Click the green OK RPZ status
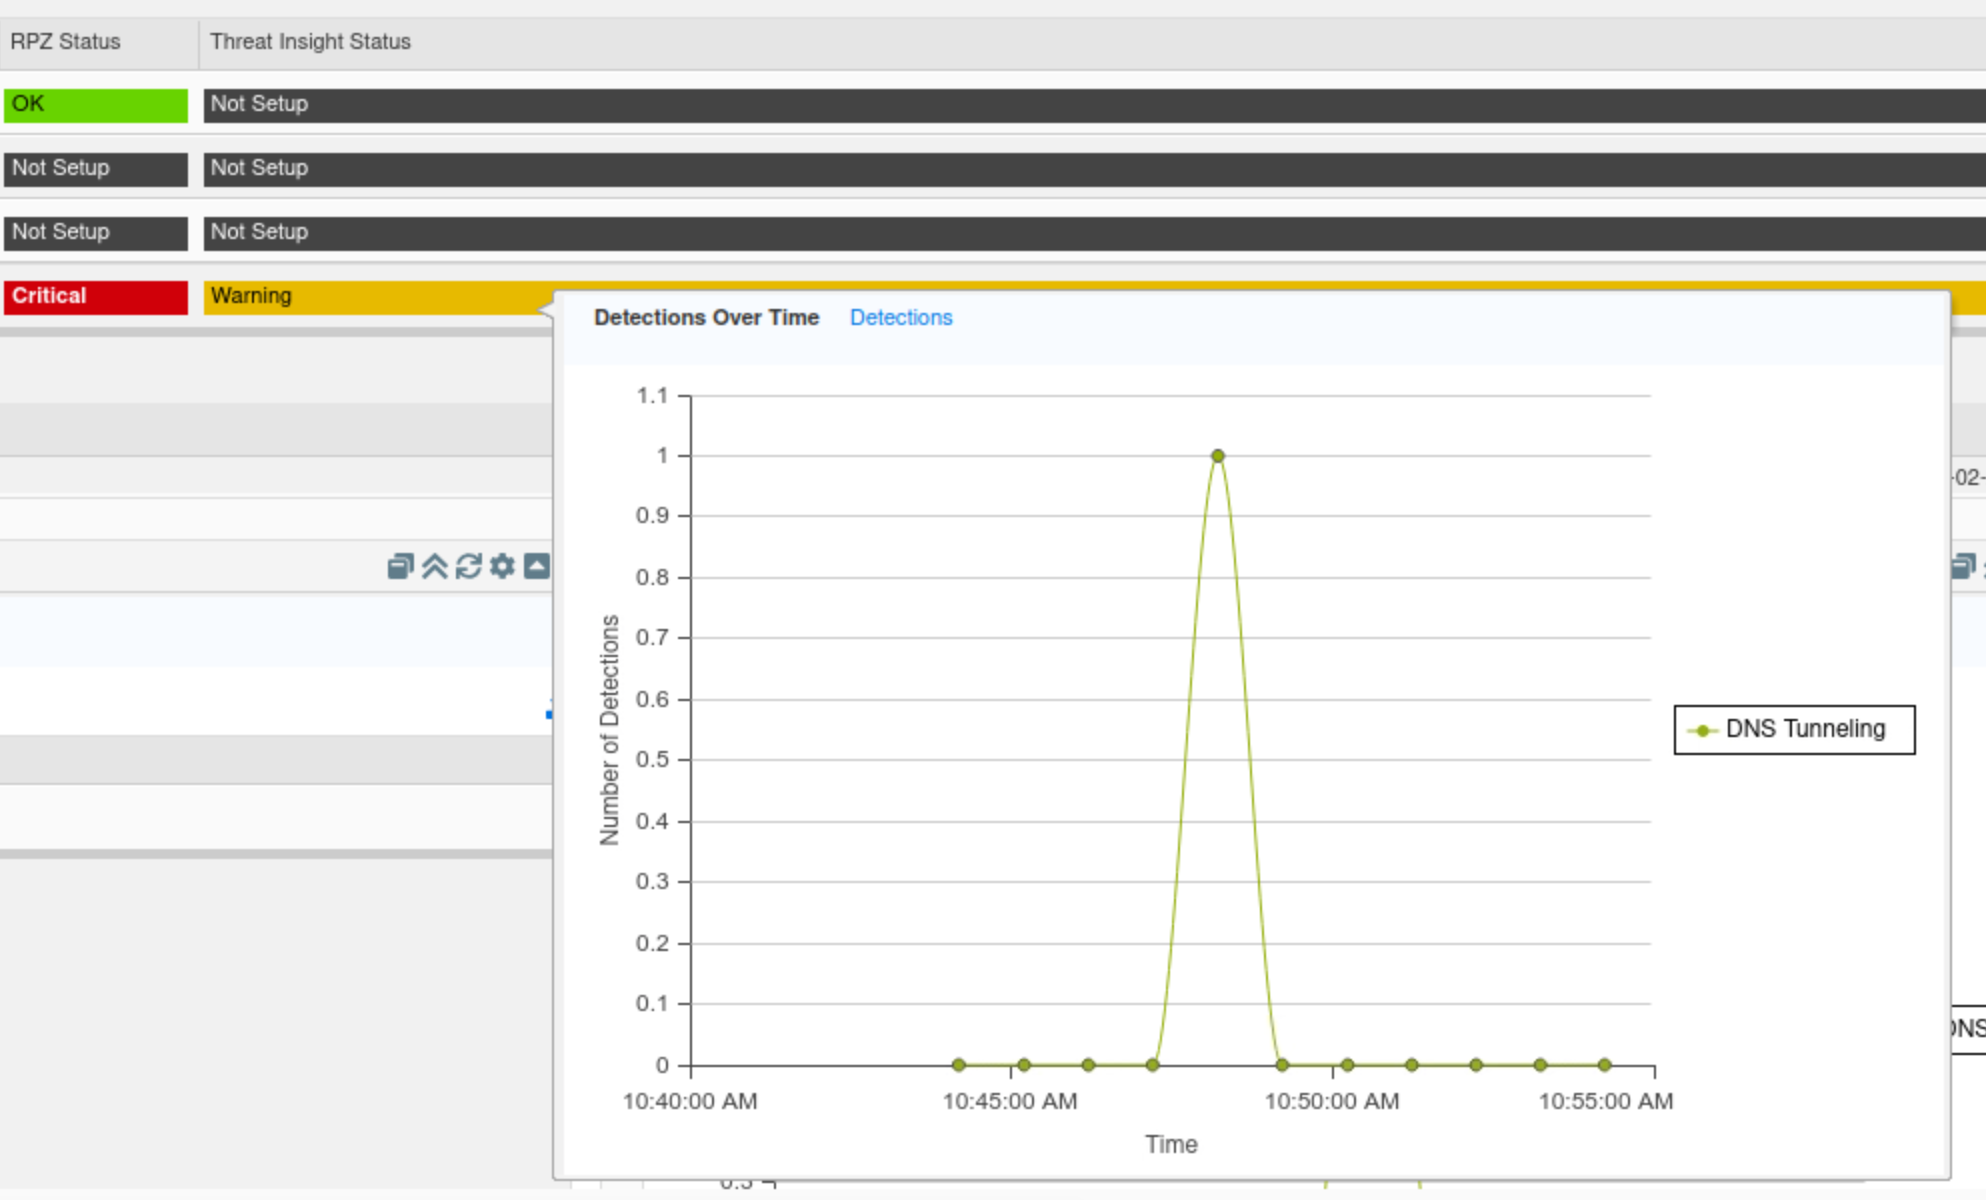Viewport: 1986px width, 1200px height. (96, 105)
